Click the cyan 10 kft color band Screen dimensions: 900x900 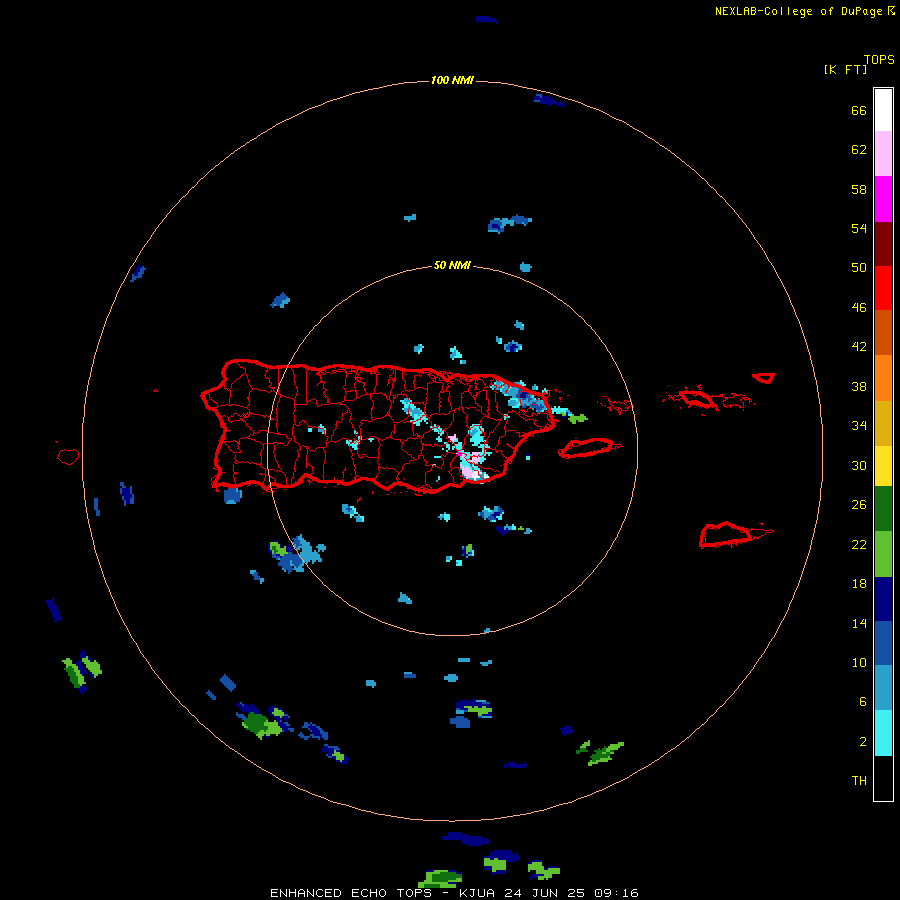(x=883, y=733)
